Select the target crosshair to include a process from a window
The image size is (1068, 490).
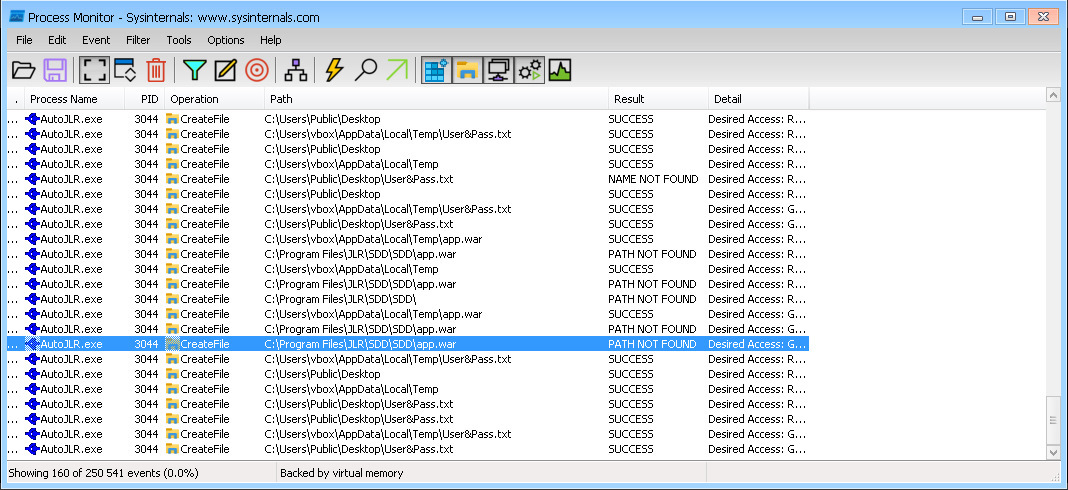coord(257,70)
